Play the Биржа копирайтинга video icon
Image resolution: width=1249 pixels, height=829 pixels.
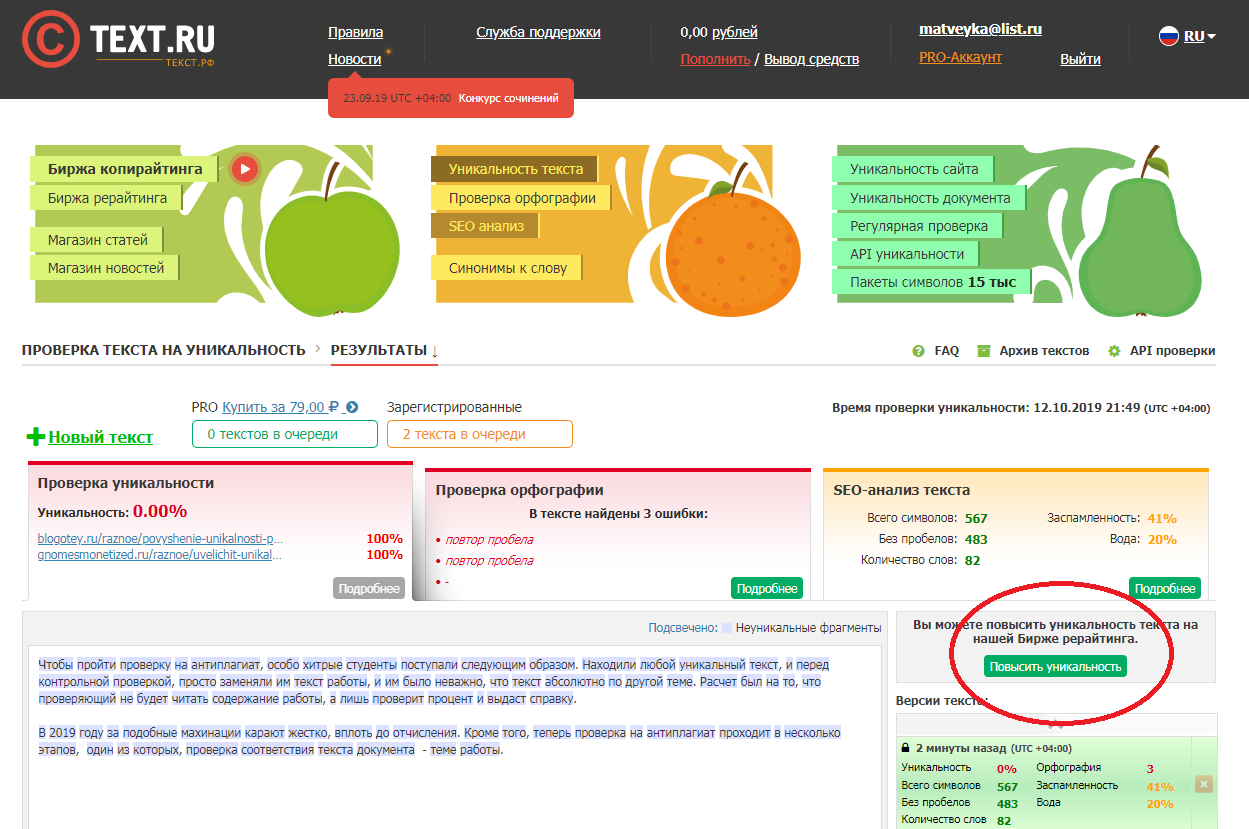click(244, 168)
